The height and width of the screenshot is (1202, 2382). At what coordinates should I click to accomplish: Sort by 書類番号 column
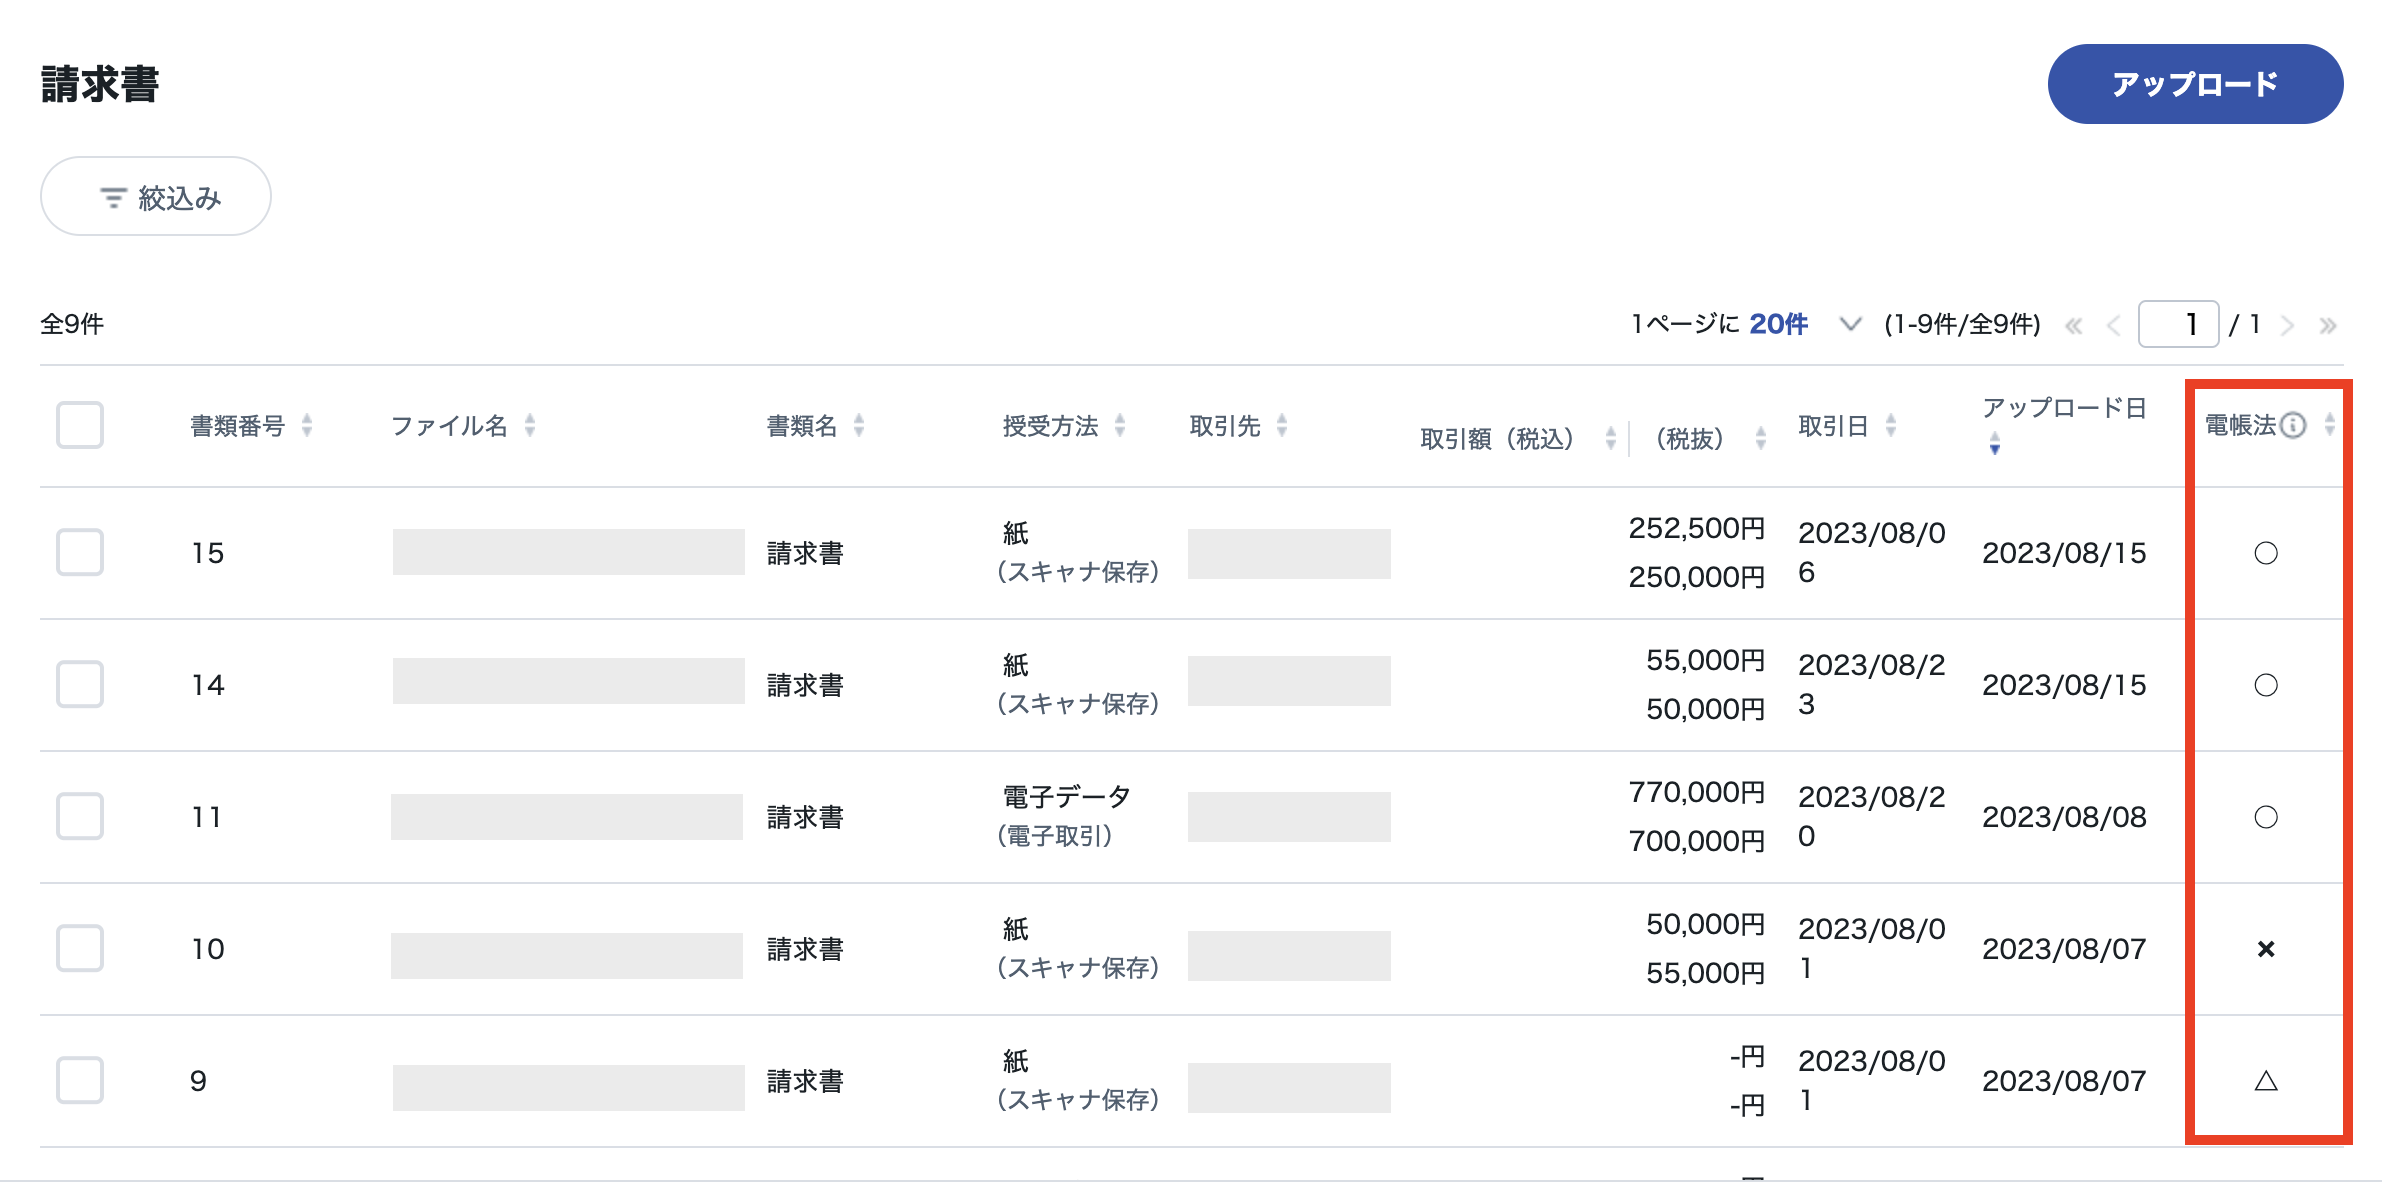coord(307,425)
